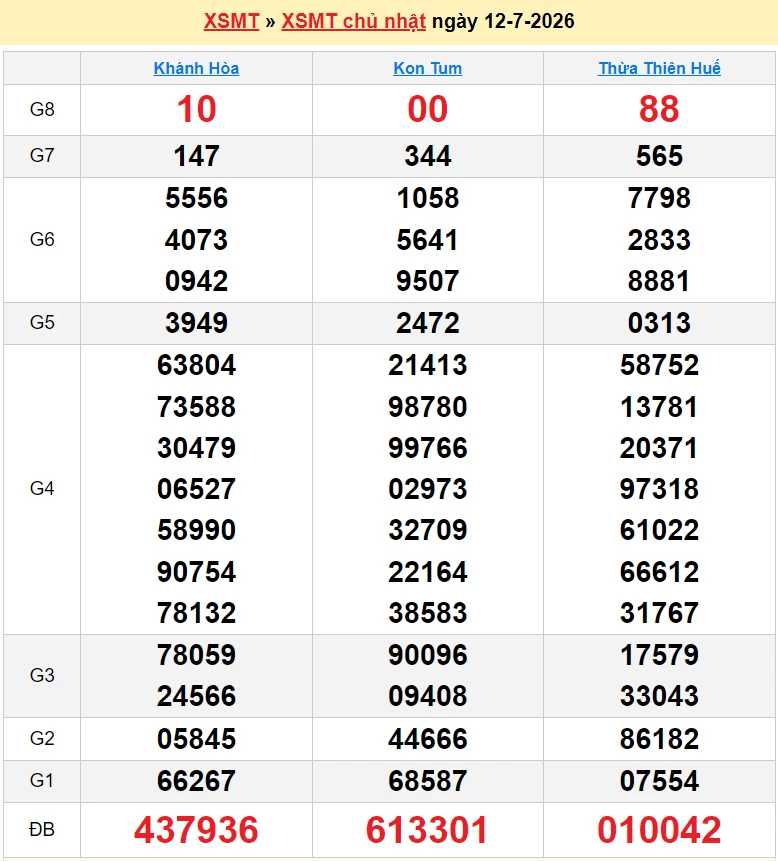778x861 pixels.
Task: Select G4 number 58752
Action: coord(659,365)
